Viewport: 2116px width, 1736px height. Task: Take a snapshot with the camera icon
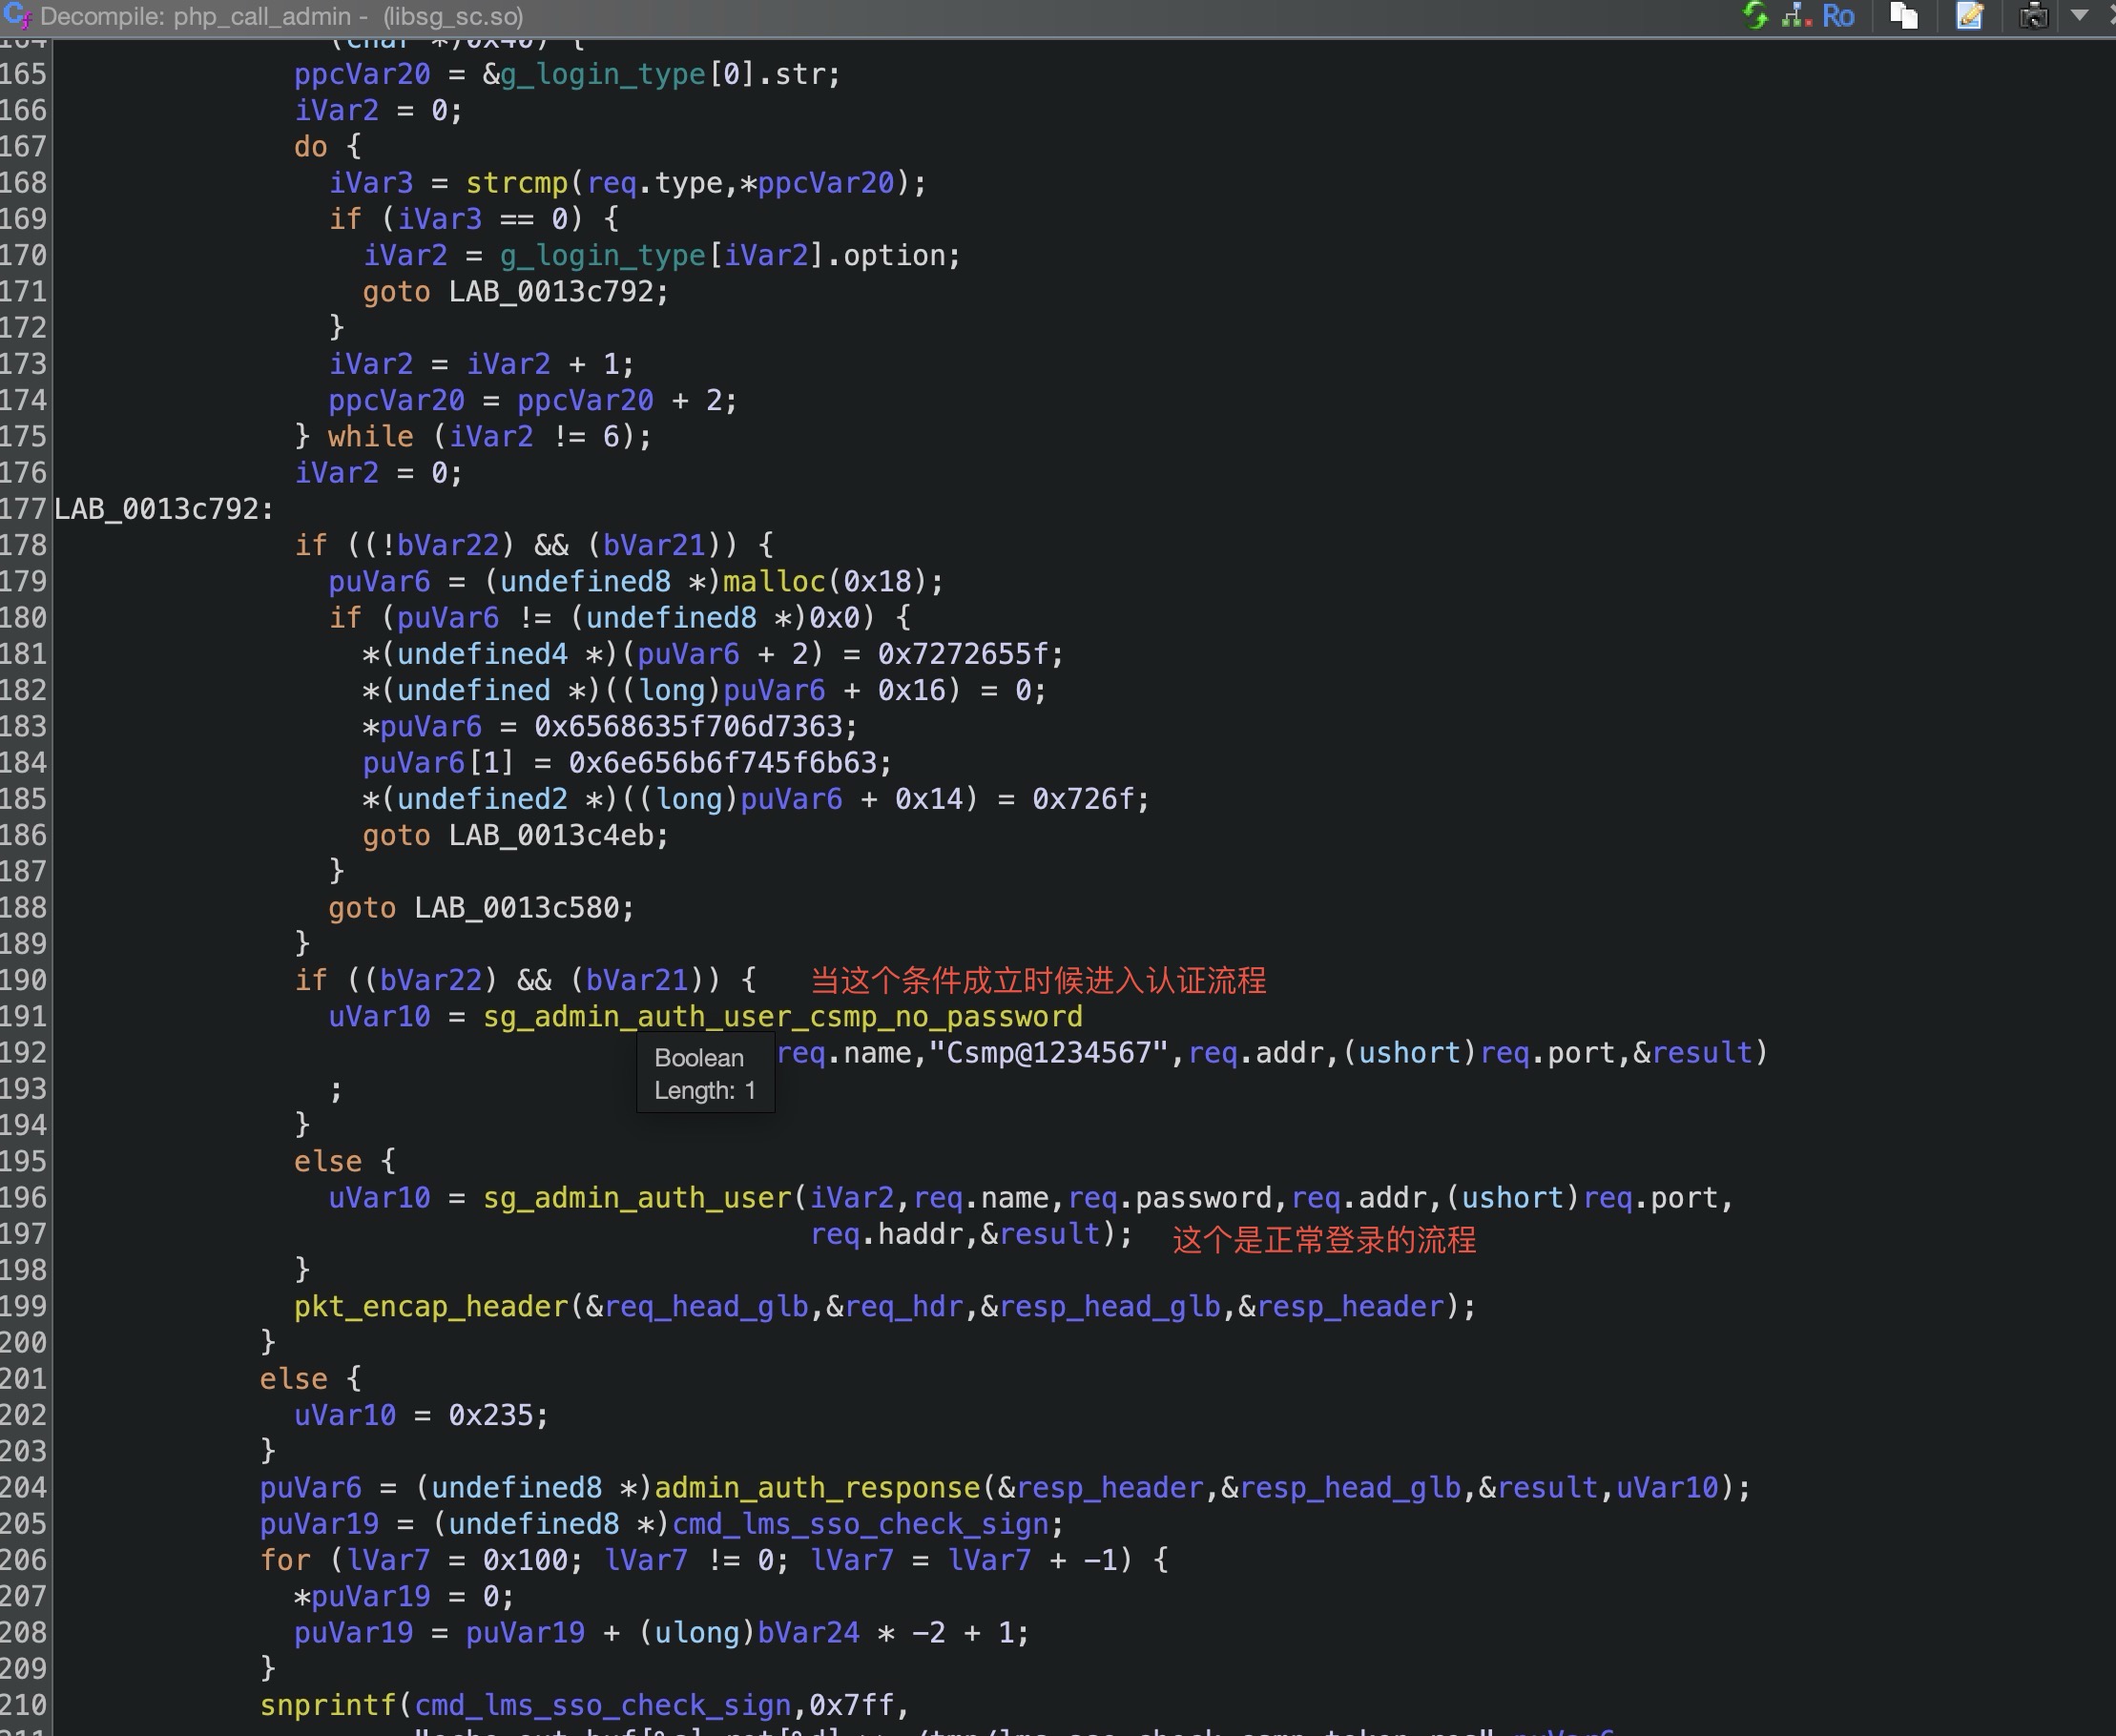[x=2033, y=16]
